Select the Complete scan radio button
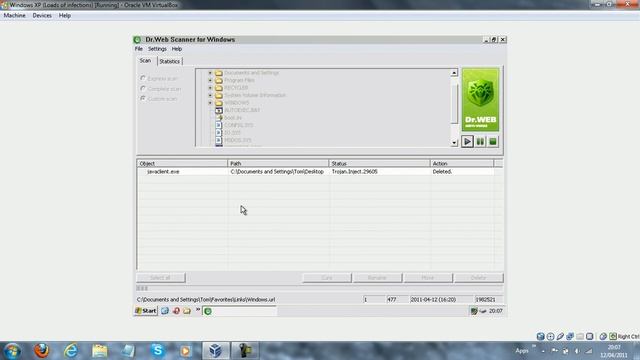 (143, 88)
